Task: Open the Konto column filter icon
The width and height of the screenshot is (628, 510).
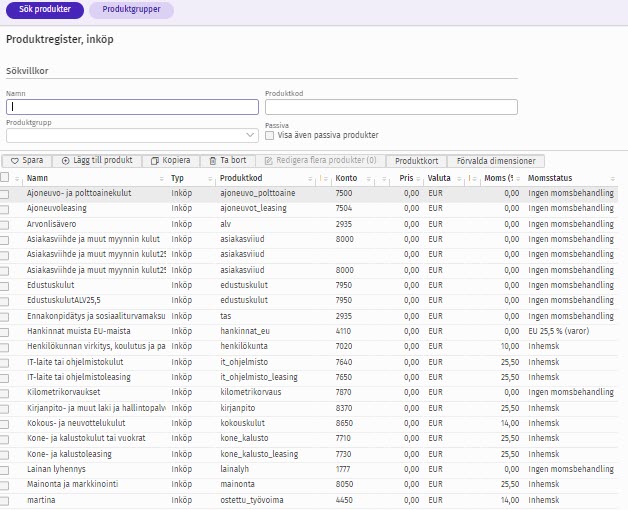Action: pos(369,179)
